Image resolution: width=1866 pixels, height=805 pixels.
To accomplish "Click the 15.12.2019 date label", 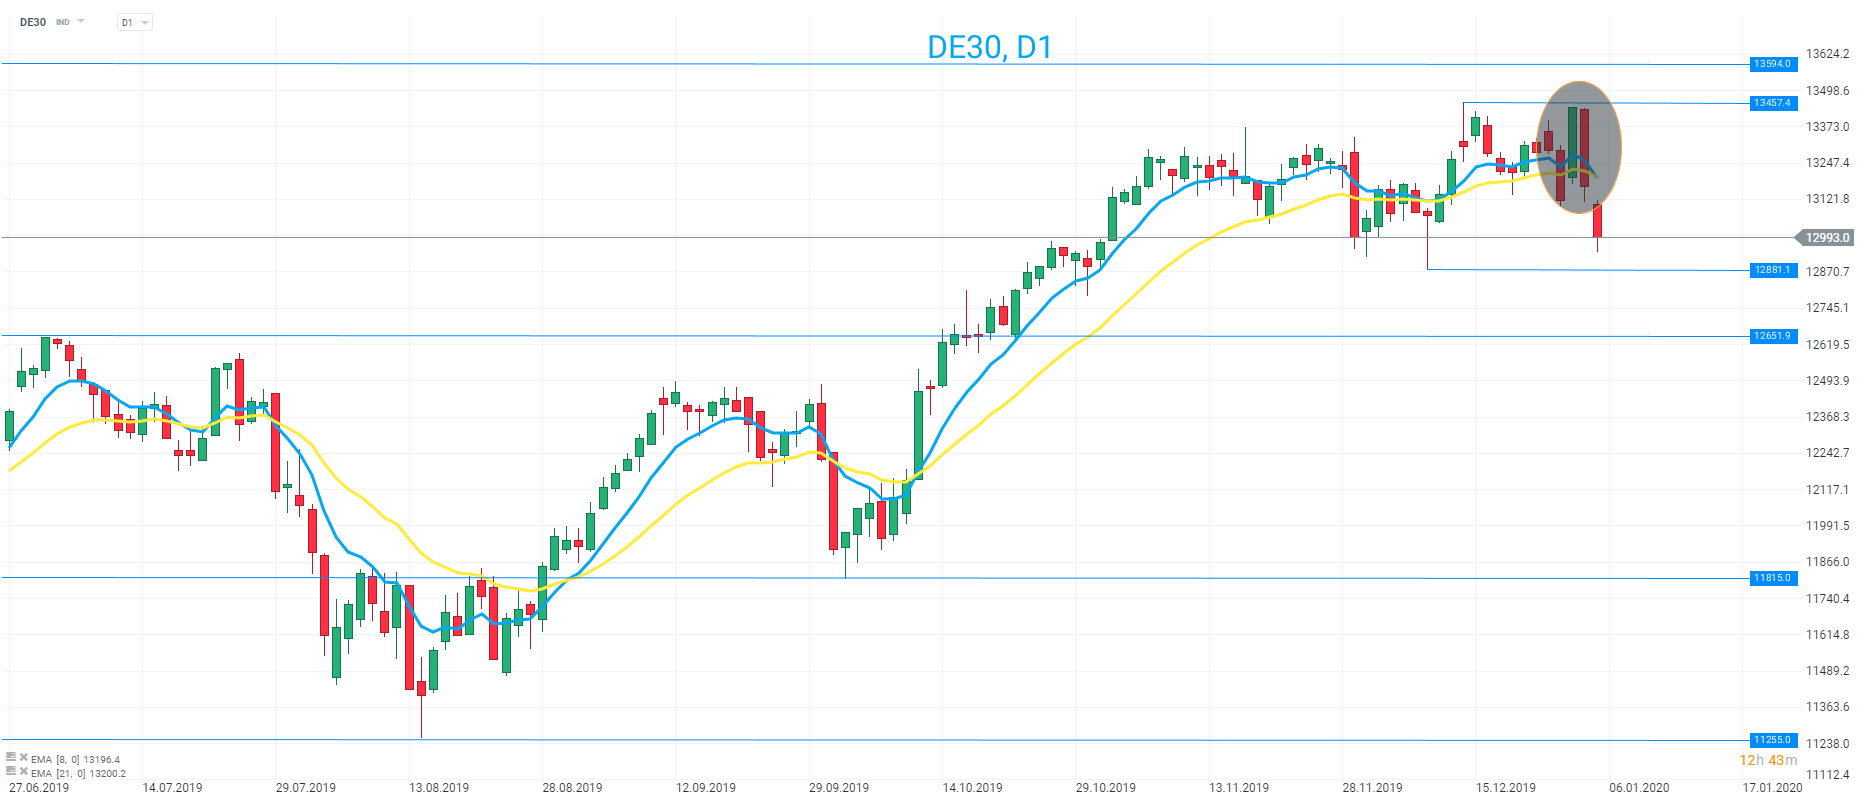I will [1506, 788].
